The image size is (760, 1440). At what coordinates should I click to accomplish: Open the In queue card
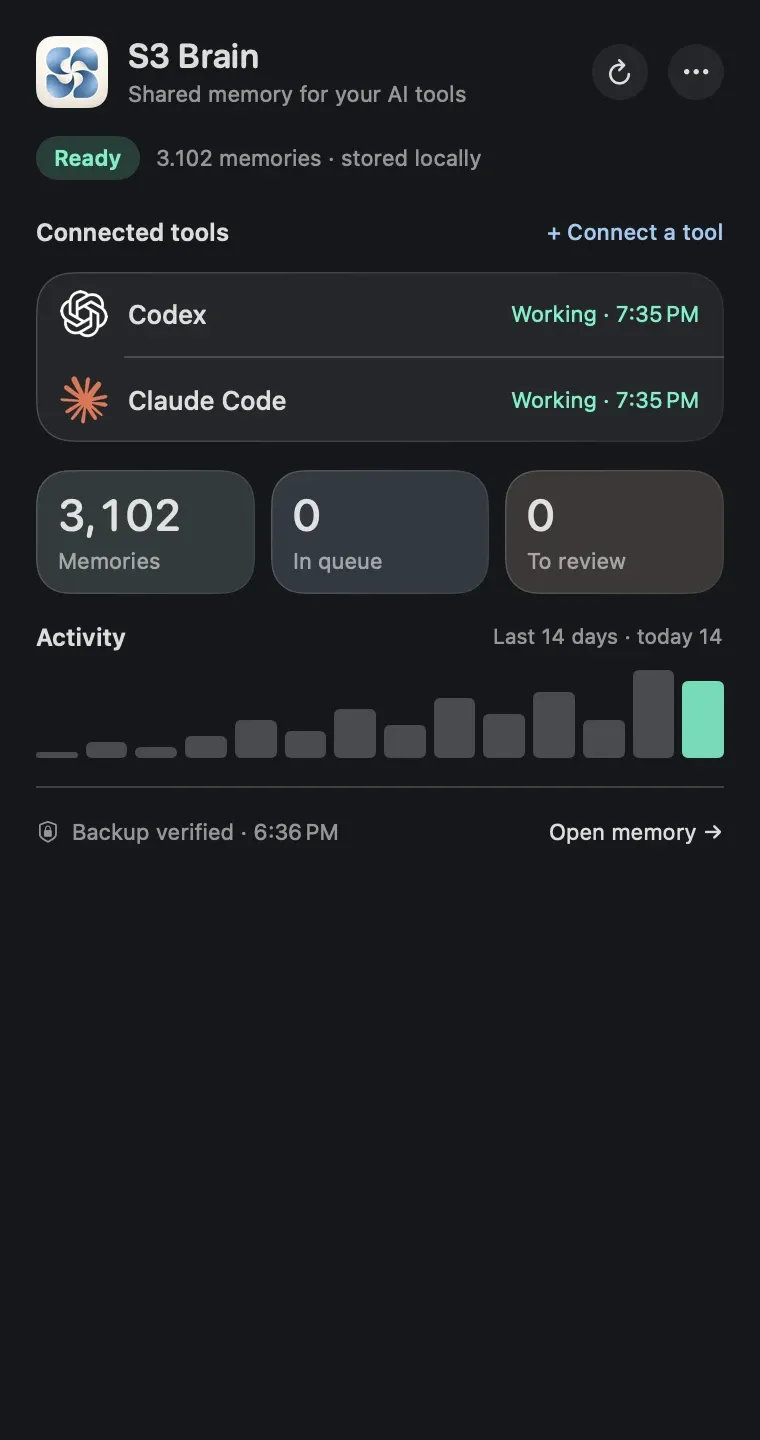[x=380, y=532]
